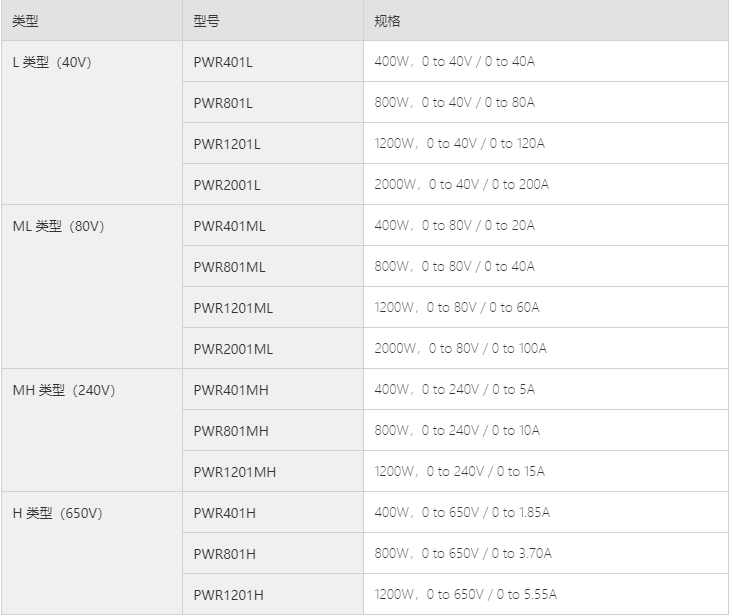Select the L 类型 (40V) category cell
The height and width of the screenshot is (616, 732).
pos(92,123)
